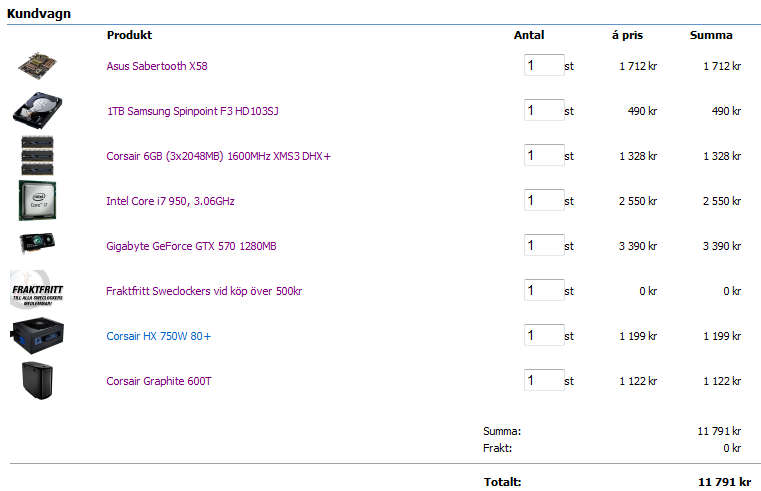
Task: Click the quantity field for Intel Core i7
Action: coord(543,201)
